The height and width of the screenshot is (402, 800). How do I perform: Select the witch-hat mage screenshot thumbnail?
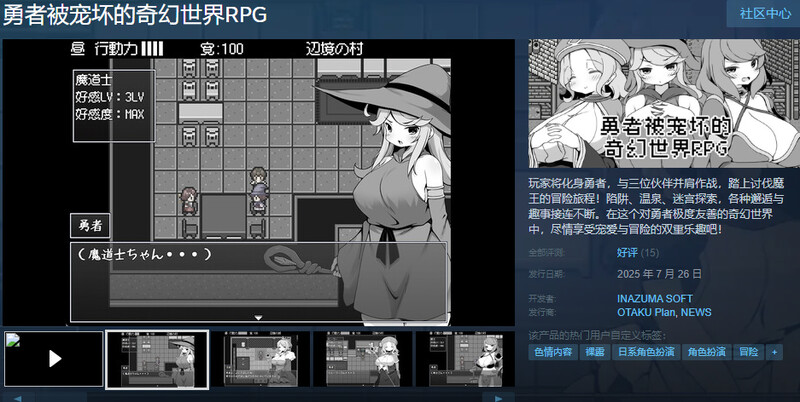pyautogui.click(x=157, y=359)
